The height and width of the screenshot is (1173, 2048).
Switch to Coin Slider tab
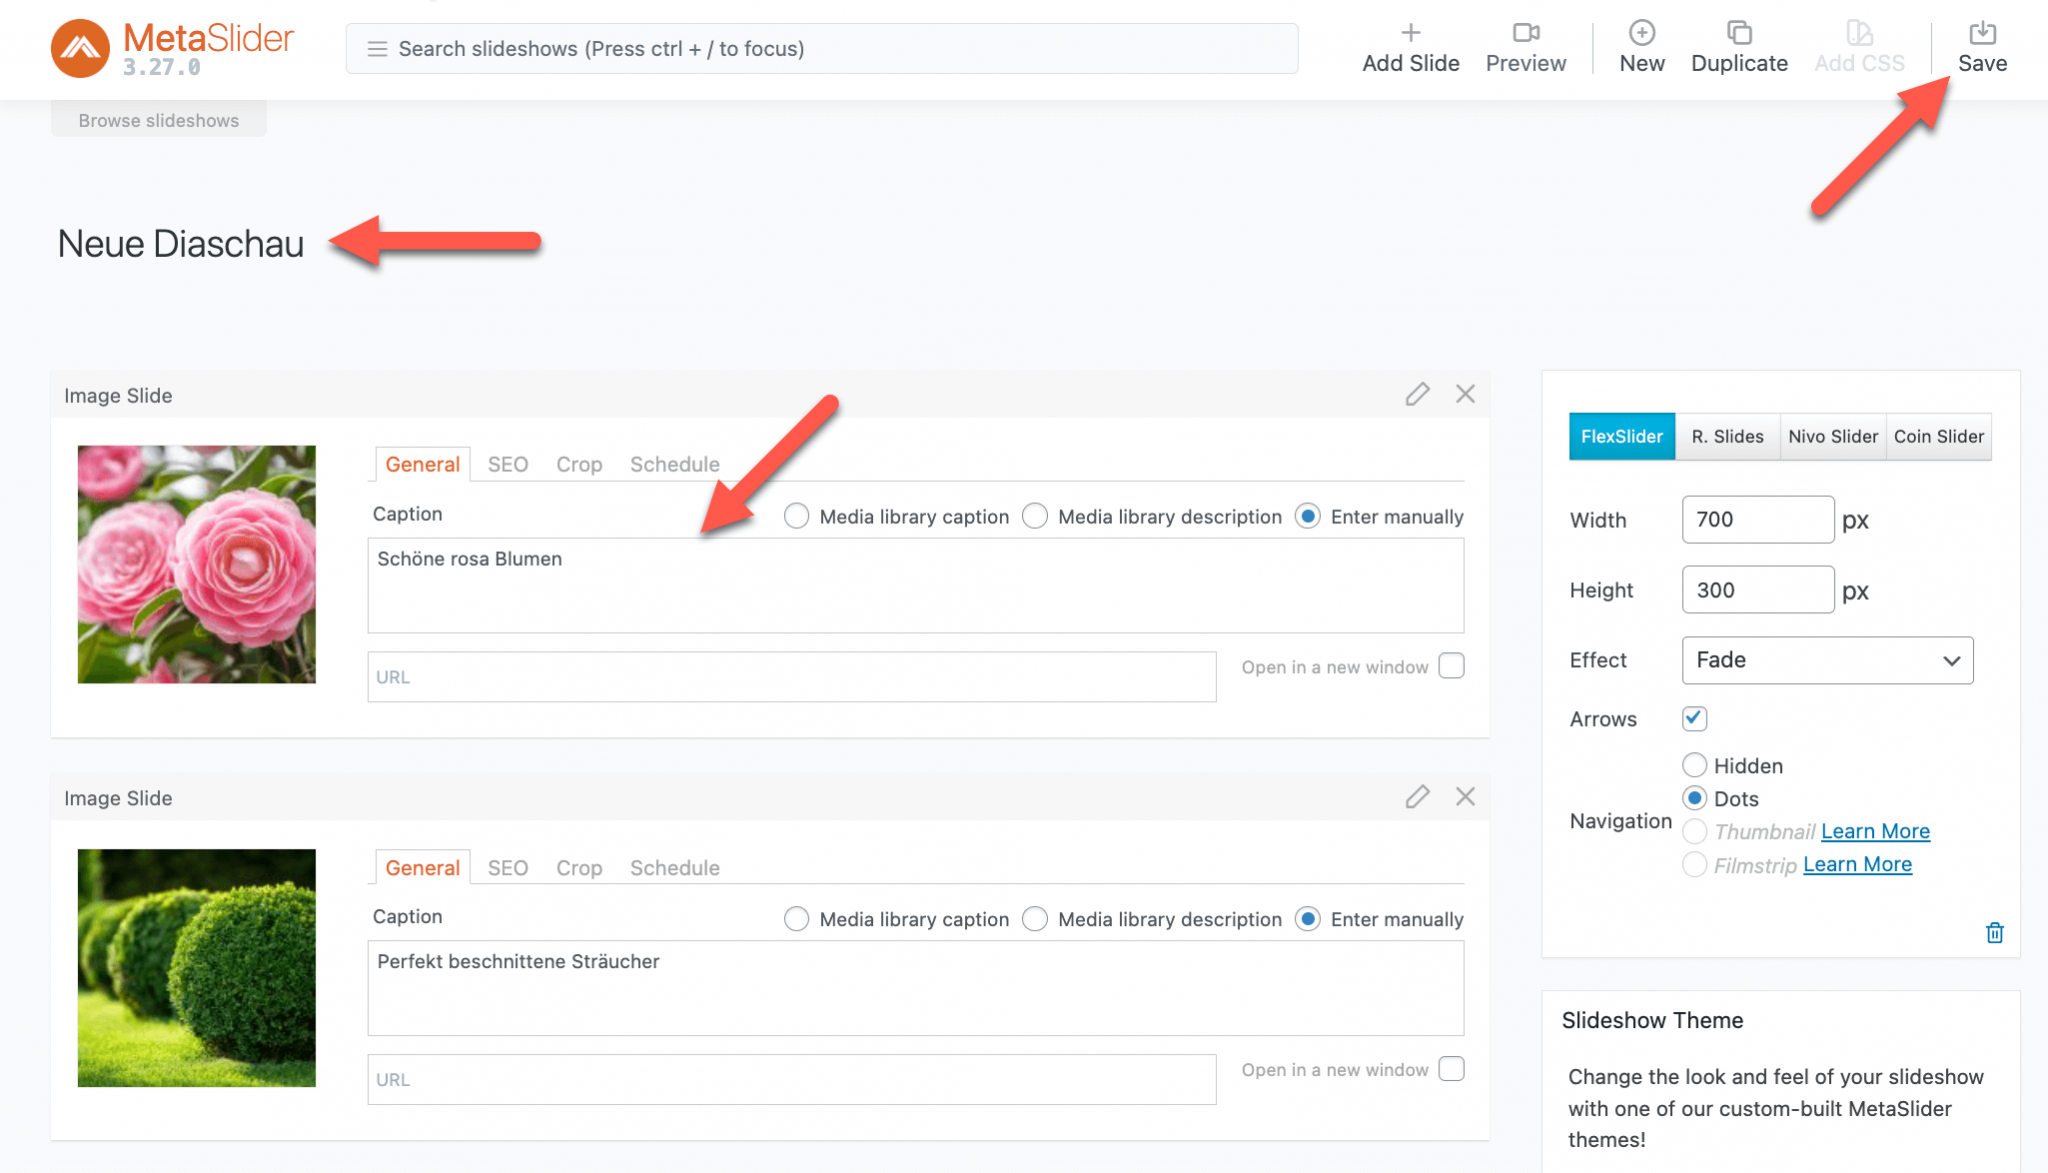pos(1938,436)
